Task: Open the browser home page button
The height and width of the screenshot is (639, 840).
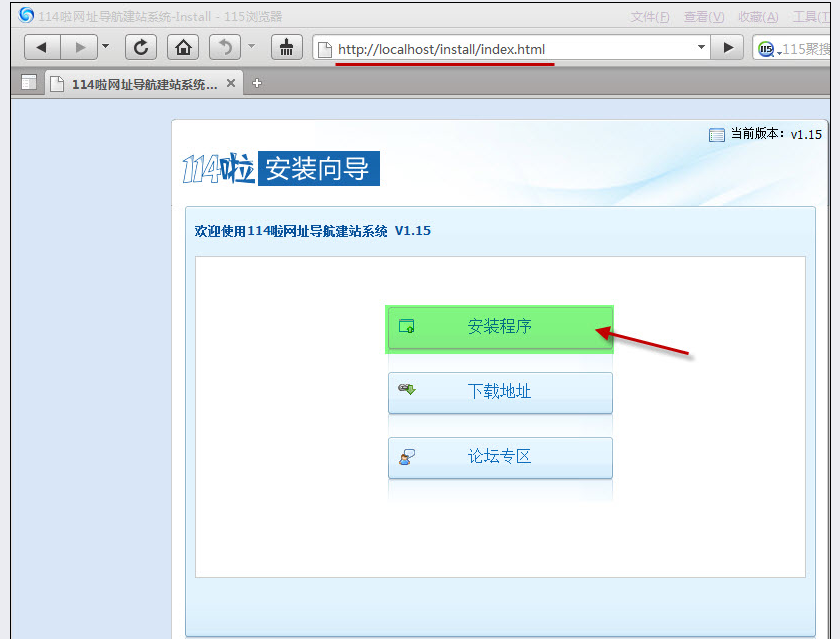Action: [x=183, y=48]
